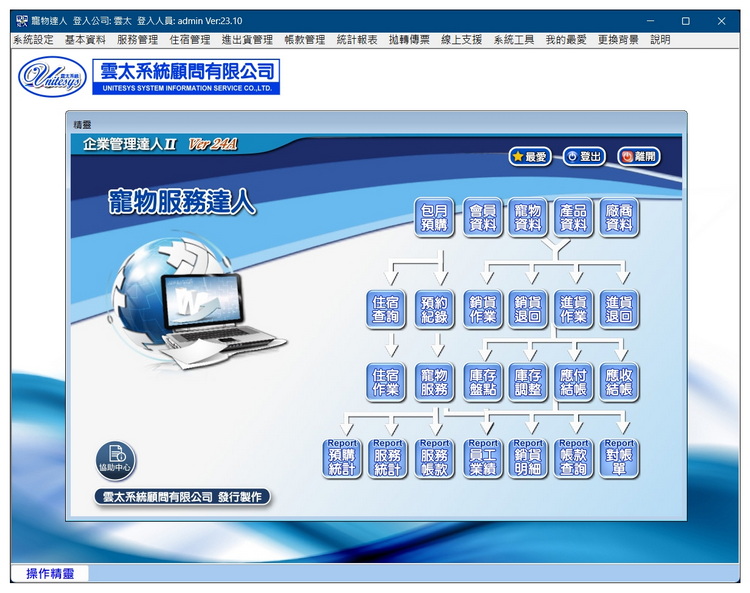This screenshot has width=750, height=593.
Task: Open the 統計報表 menu
Action: pos(357,40)
